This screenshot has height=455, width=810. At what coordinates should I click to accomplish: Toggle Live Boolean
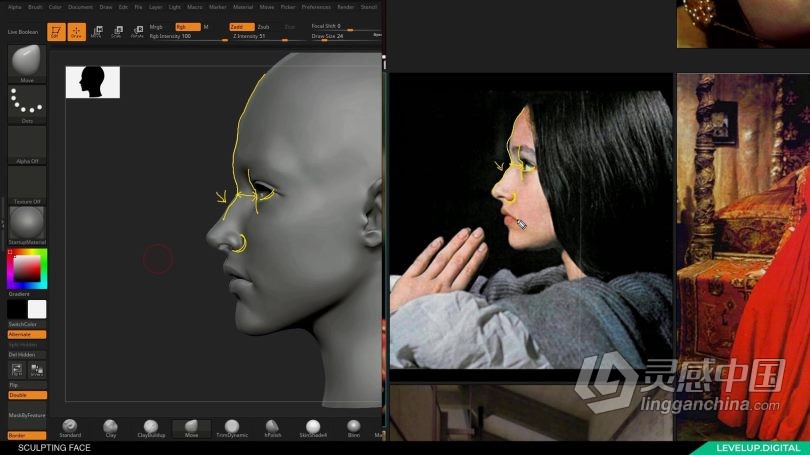coord(23,32)
